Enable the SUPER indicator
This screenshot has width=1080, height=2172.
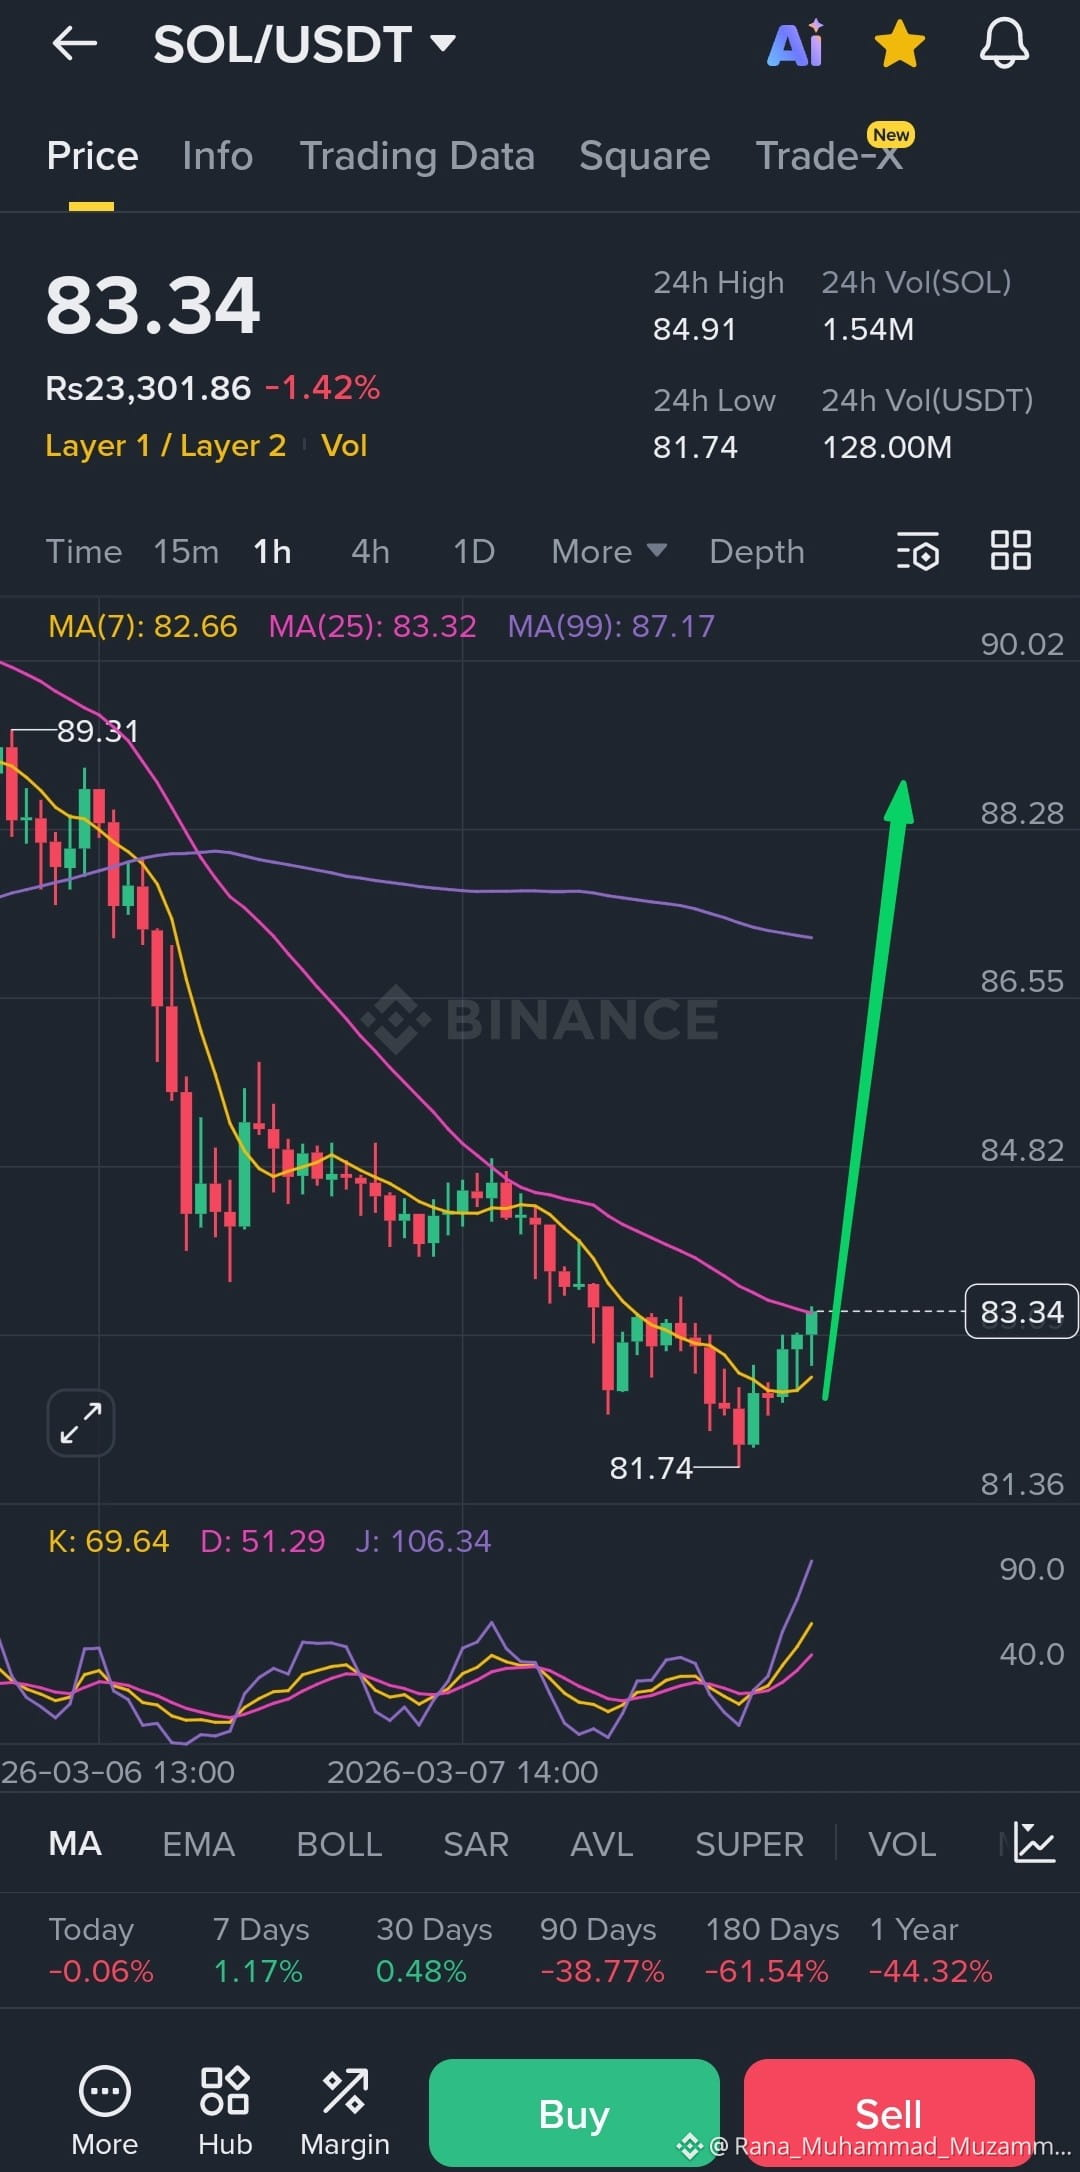tap(750, 1844)
